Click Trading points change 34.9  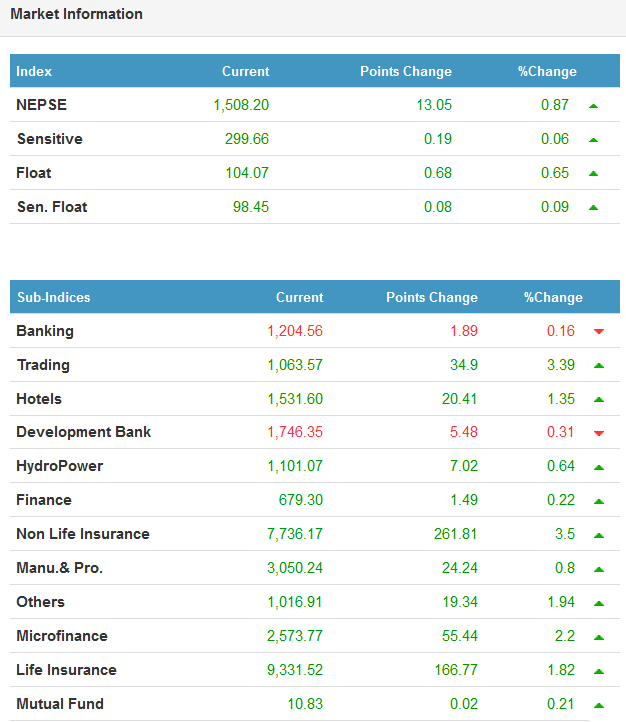click(464, 365)
